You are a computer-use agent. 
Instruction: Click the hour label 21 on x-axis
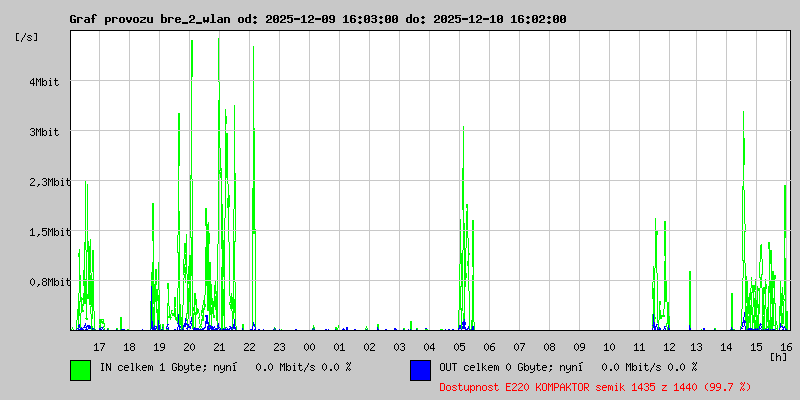219,347
